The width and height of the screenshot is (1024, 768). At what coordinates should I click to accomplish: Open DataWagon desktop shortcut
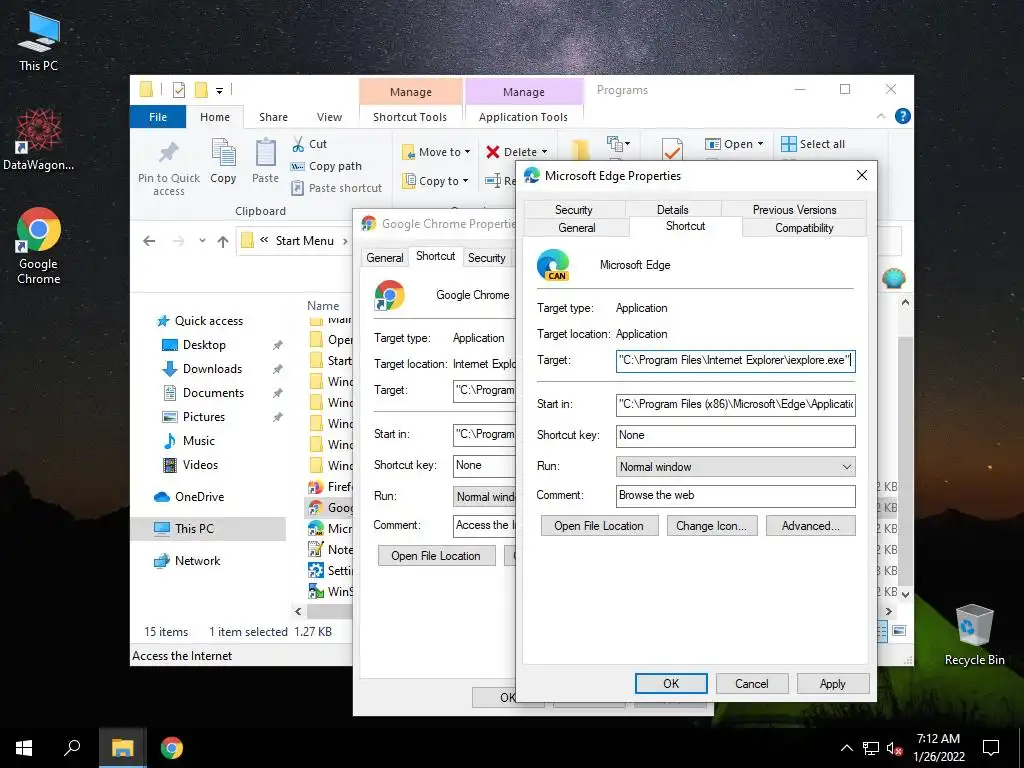pyautogui.click(x=39, y=140)
